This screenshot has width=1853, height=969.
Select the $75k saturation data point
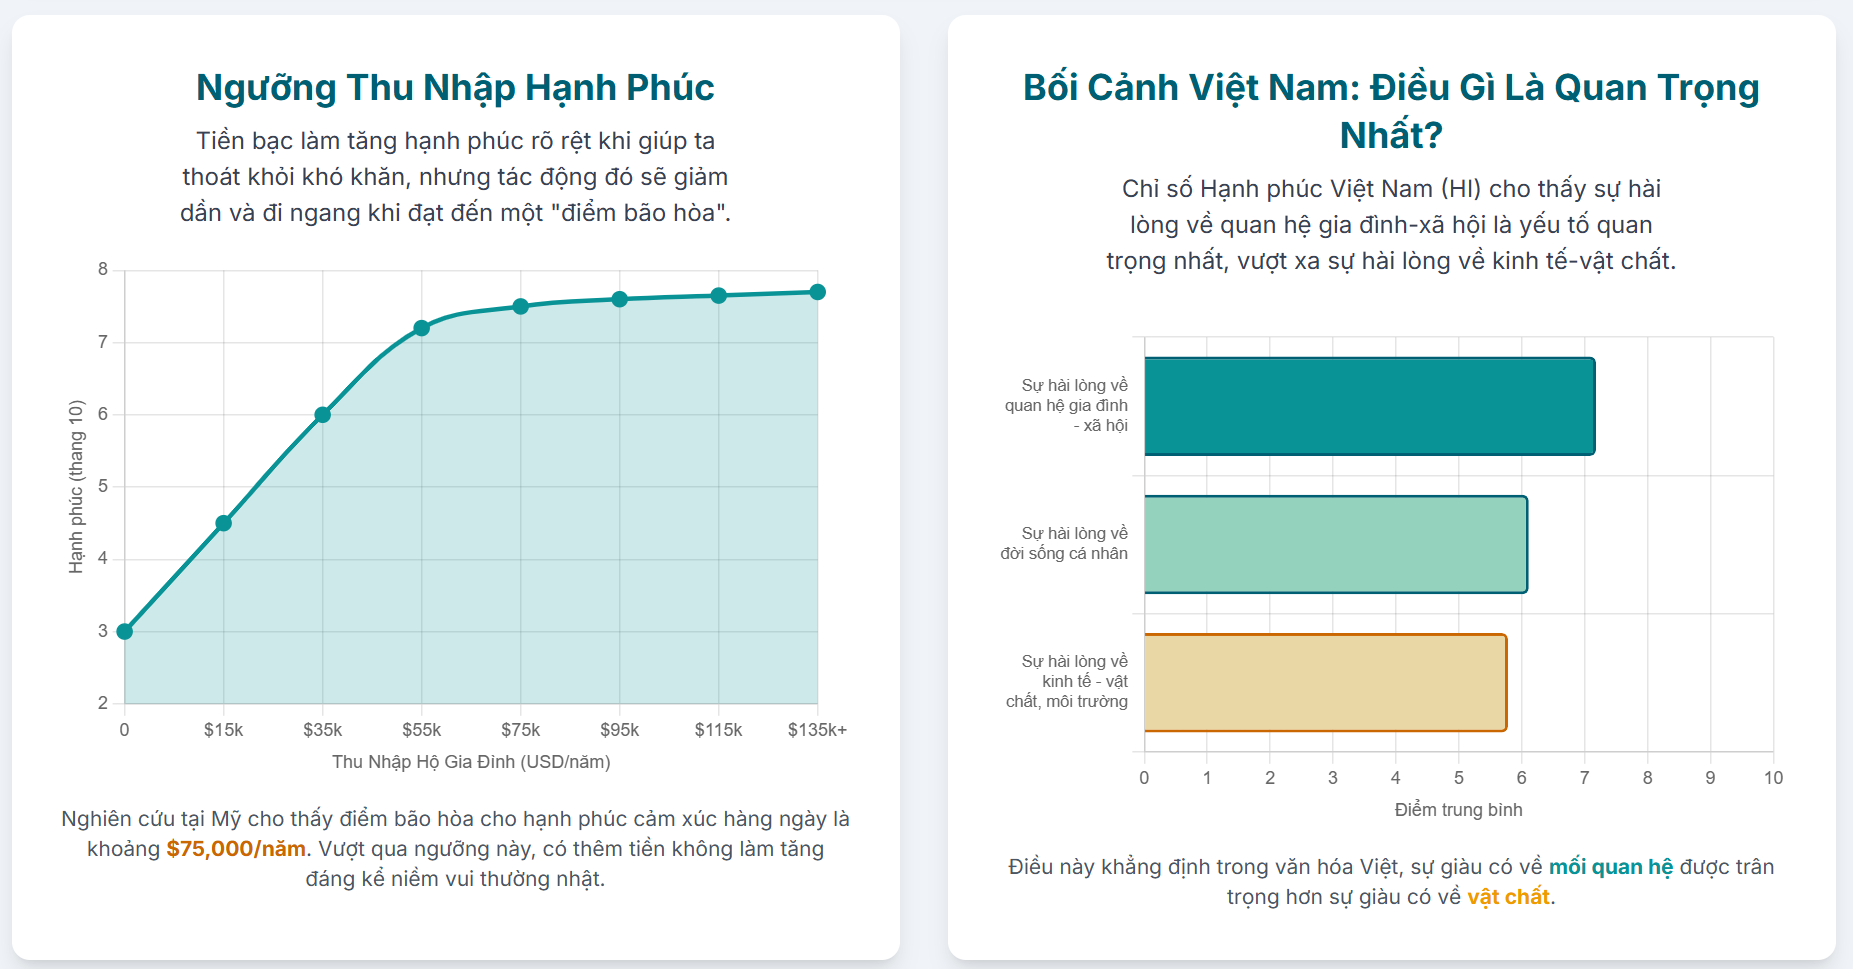point(521,306)
